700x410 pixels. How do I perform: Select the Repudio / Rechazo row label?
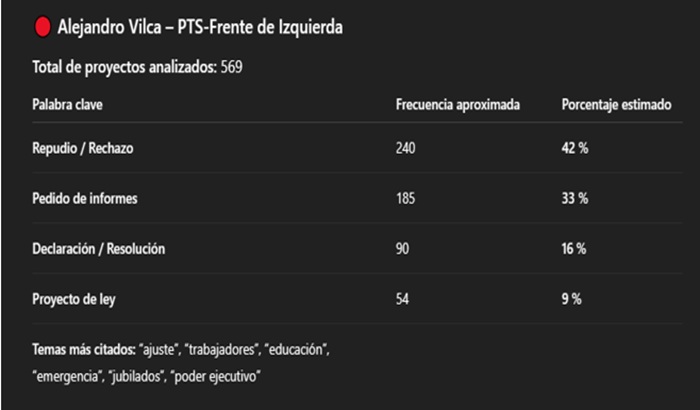[x=83, y=148]
